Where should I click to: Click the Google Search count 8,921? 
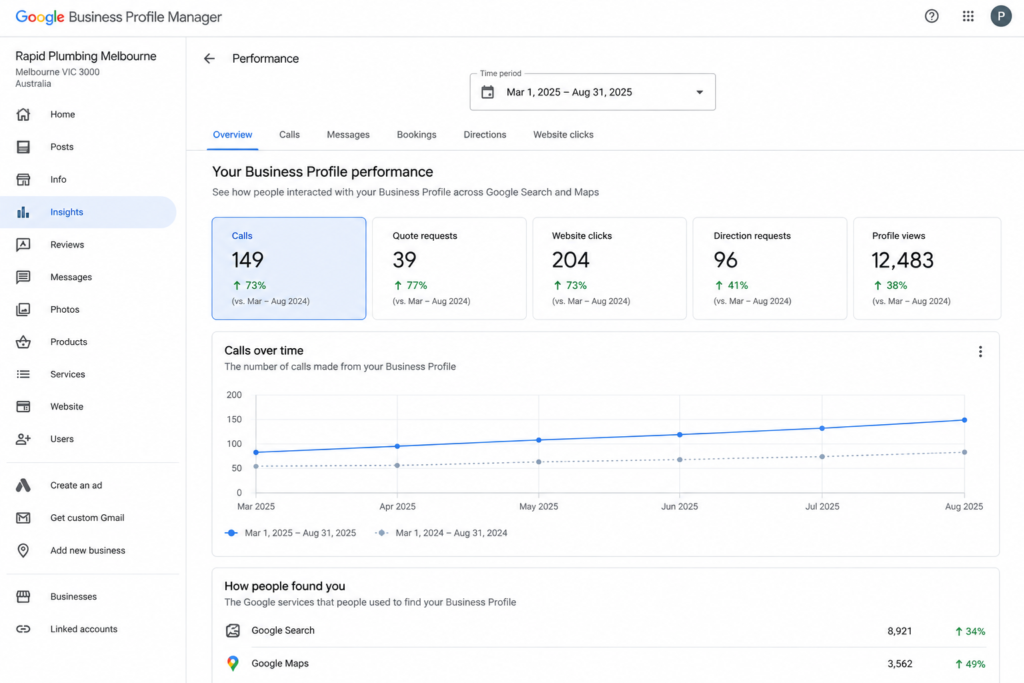point(899,631)
